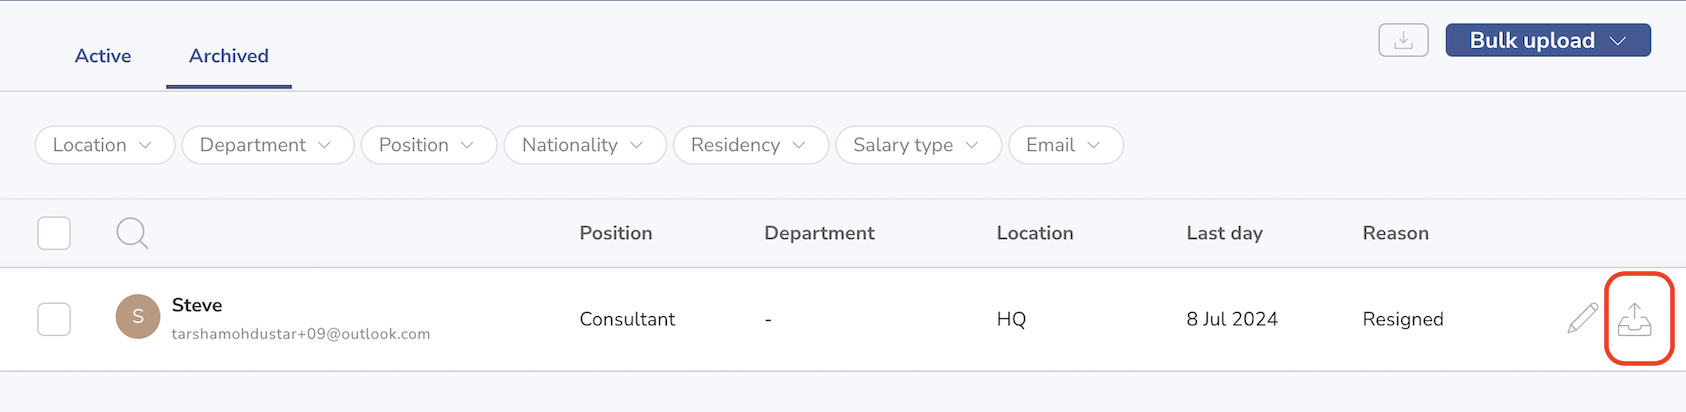Click Steve's avatar circle with letter S
Image resolution: width=1686 pixels, height=412 pixels.
pyautogui.click(x=138, y=317)
